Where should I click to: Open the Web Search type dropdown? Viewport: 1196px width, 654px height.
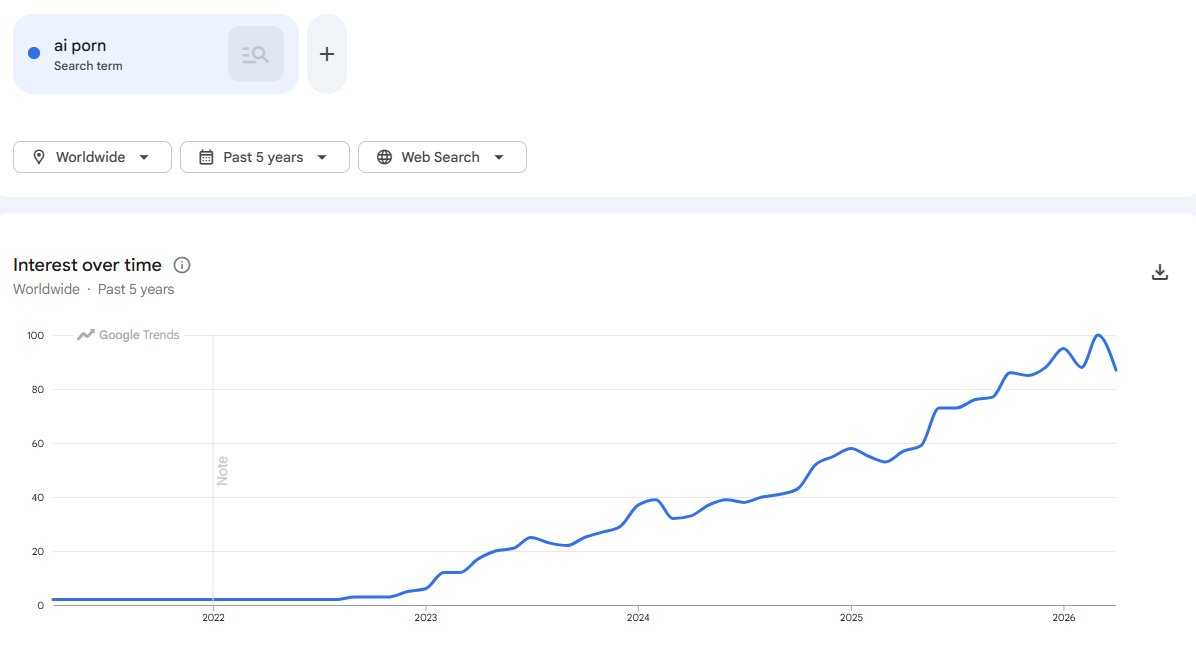pyautogui.click(x=442, y=157)
